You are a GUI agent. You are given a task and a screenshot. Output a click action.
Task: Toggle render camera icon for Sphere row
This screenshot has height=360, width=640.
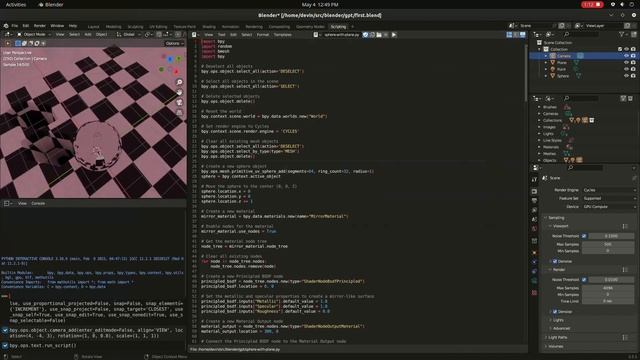coord(633,76)
